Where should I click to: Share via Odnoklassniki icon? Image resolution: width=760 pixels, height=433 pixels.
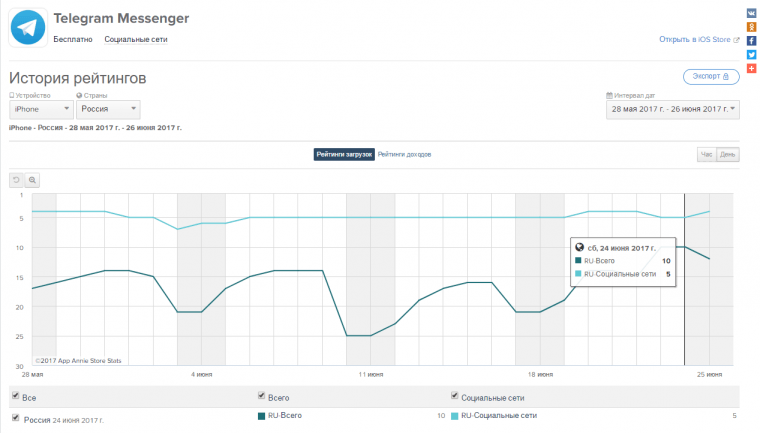[751, 27]
